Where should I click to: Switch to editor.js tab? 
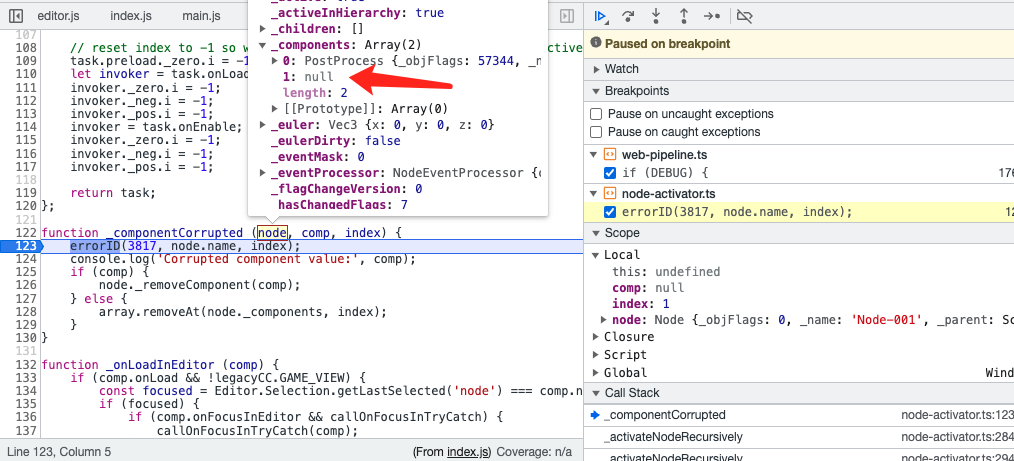click(58, 16)
